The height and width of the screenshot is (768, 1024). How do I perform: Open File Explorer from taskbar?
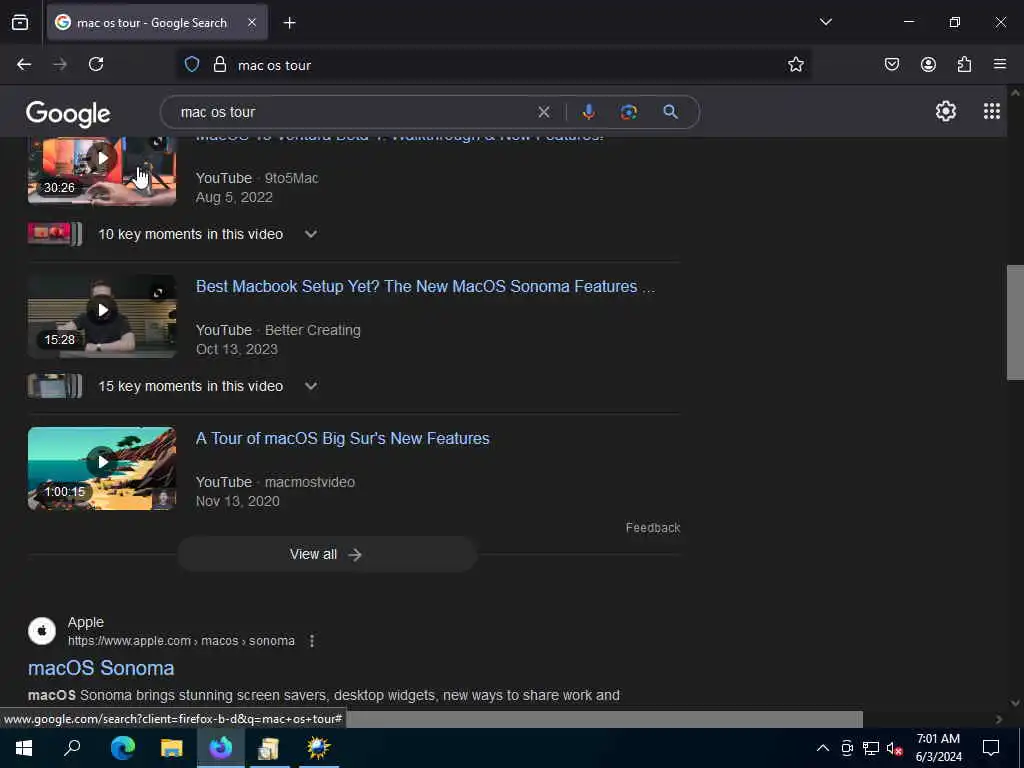(x=172, y=748)
